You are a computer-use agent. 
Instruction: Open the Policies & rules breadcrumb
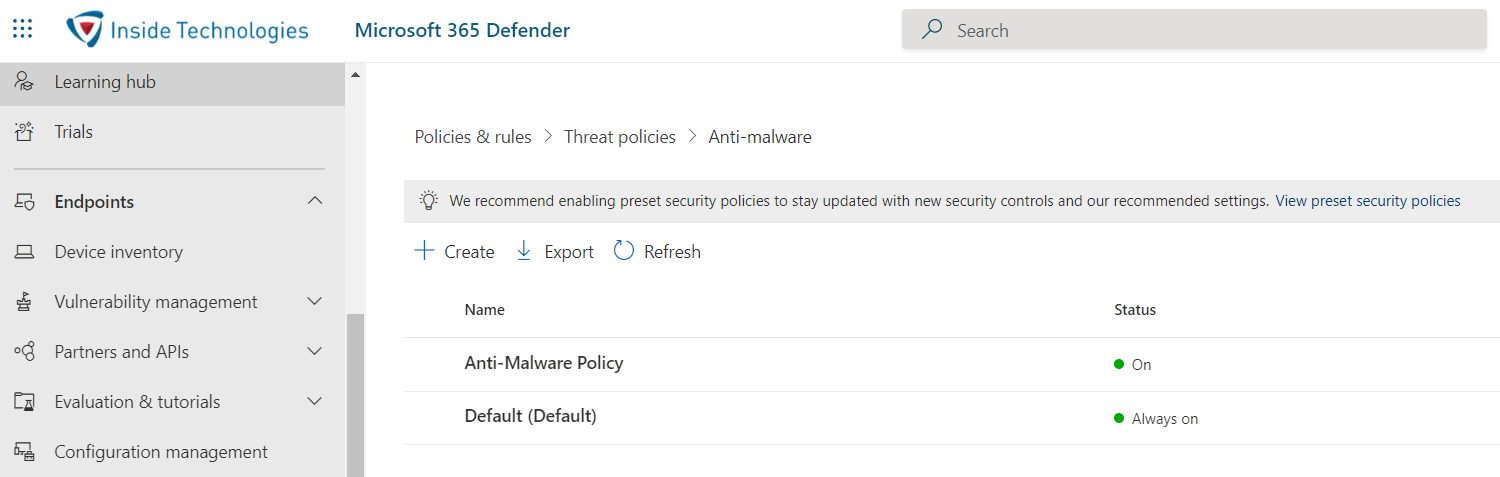(x=473, y=137)
